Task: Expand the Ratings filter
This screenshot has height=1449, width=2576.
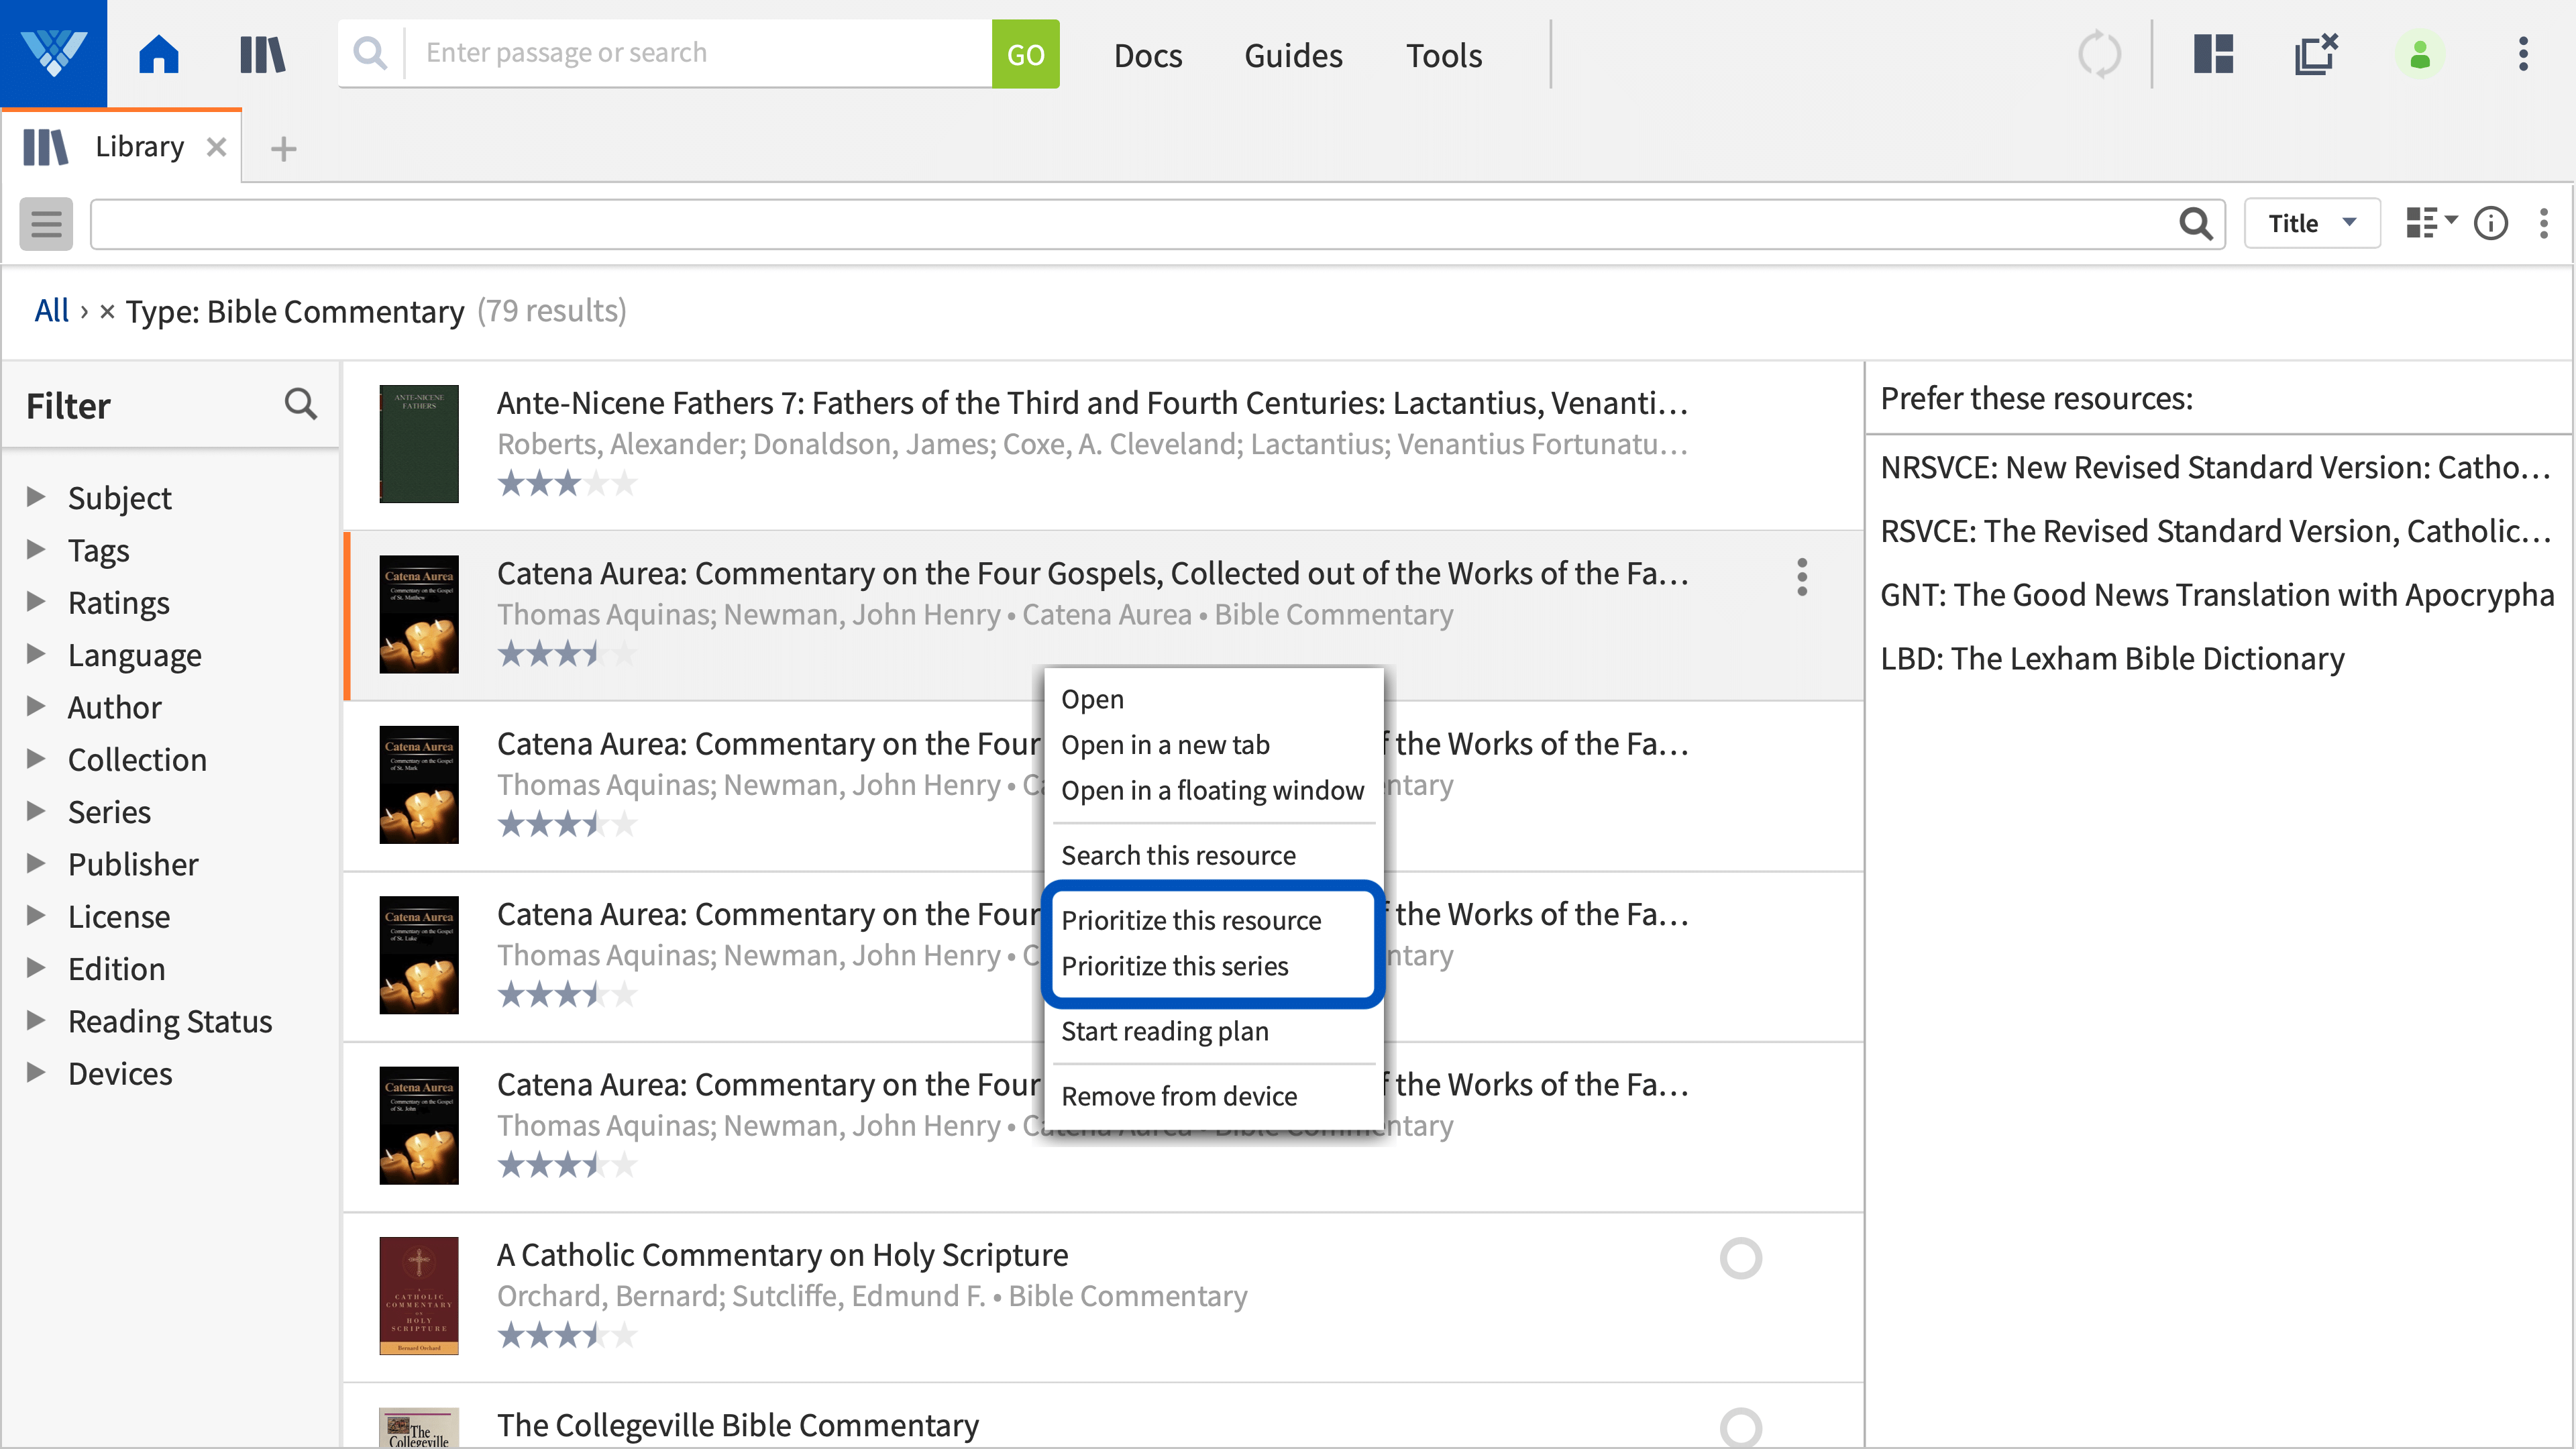Action: point(36,601)
